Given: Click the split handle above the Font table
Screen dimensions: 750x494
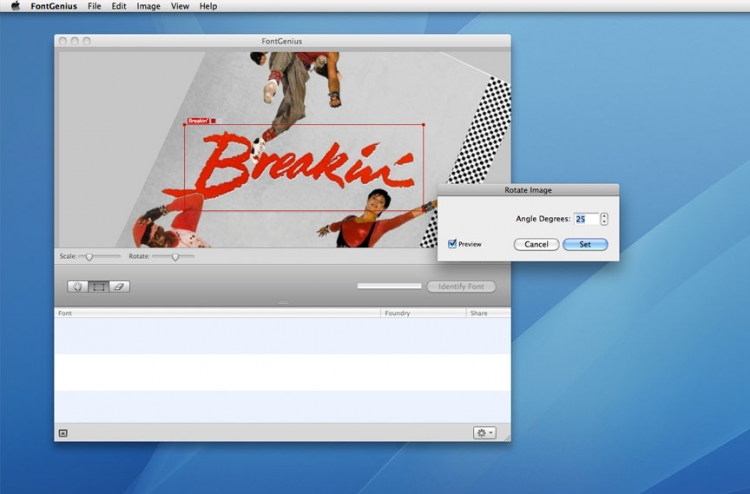Looking at the screenshot, I should pyautogui.click(x=283, y=303).
